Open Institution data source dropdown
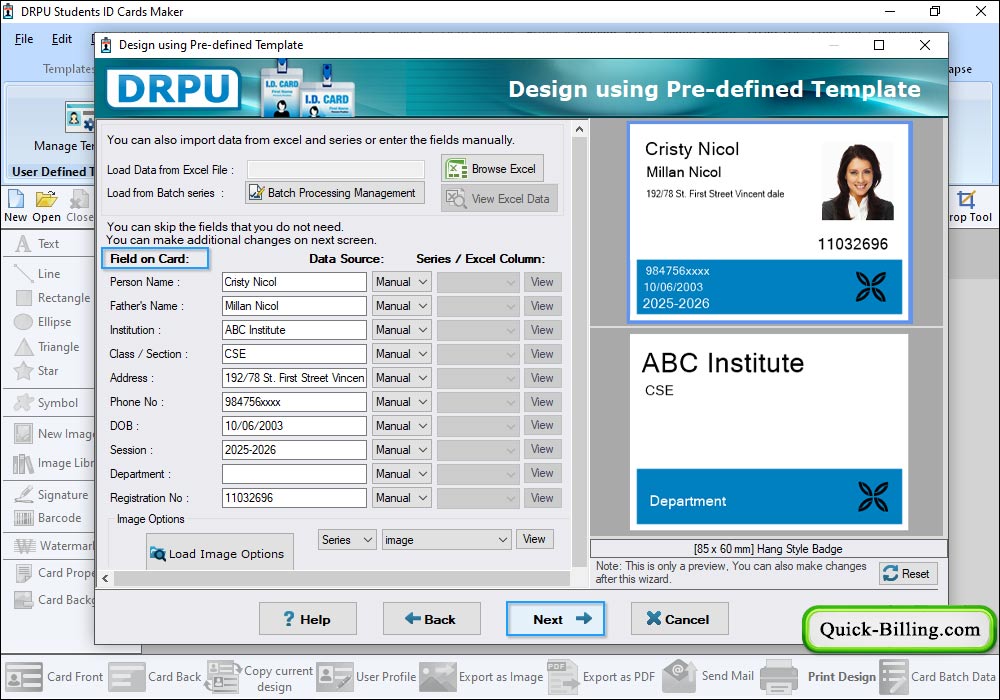 click(401, 330)
